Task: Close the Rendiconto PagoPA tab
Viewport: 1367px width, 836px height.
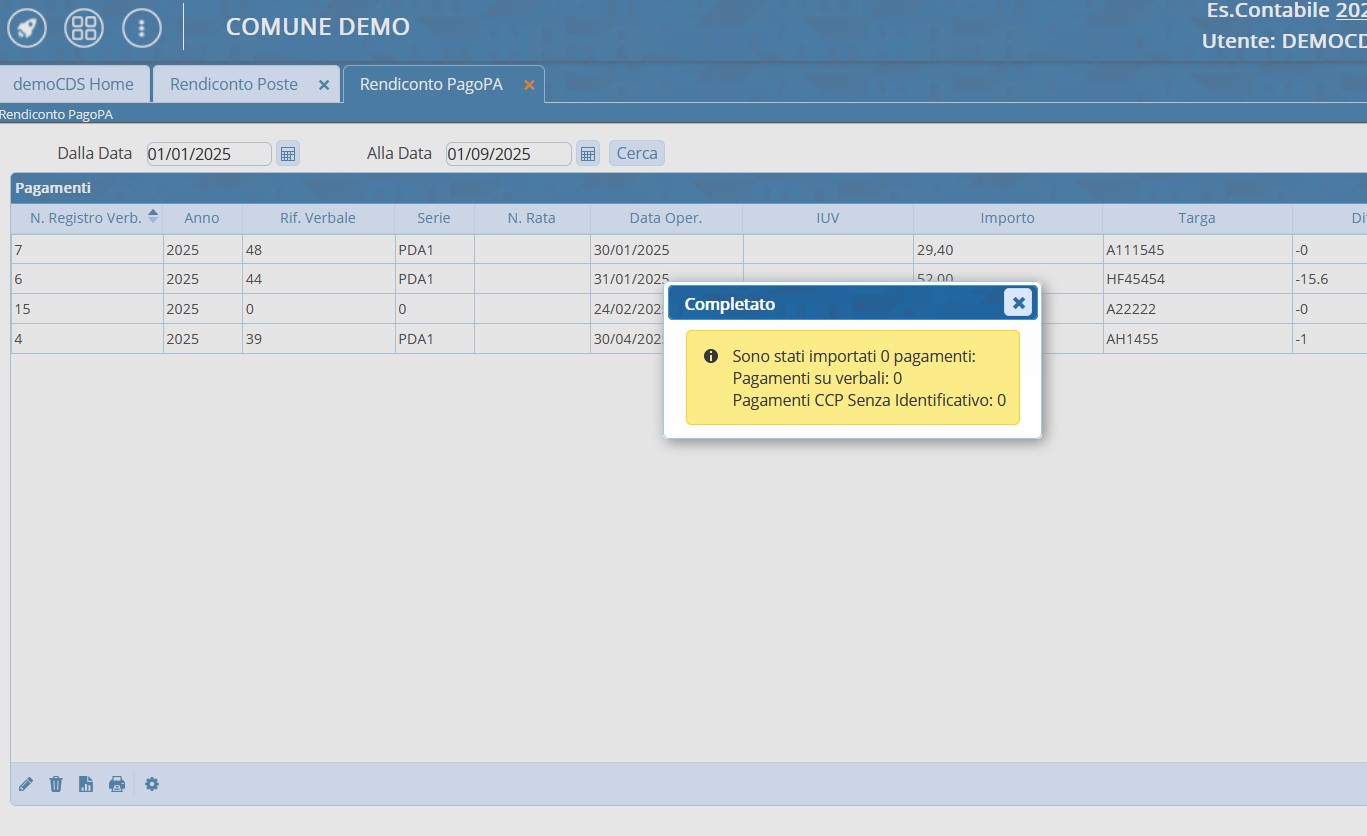Action: point(529,85)
